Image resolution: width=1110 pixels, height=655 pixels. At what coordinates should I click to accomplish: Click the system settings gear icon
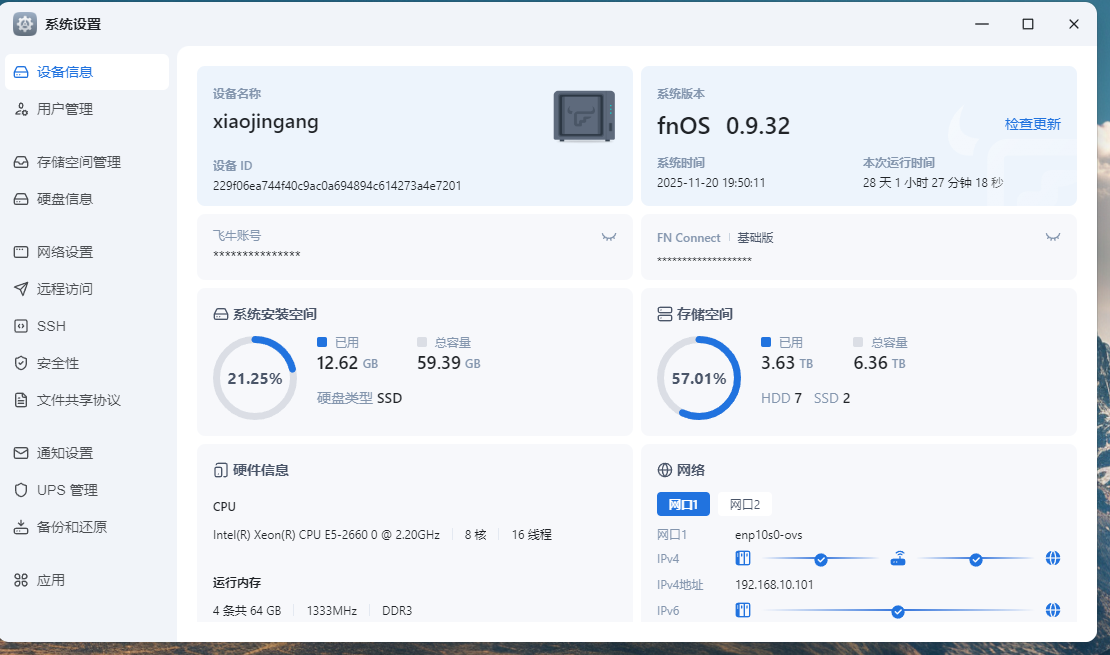pyautogui.click(x=25, y=24)
